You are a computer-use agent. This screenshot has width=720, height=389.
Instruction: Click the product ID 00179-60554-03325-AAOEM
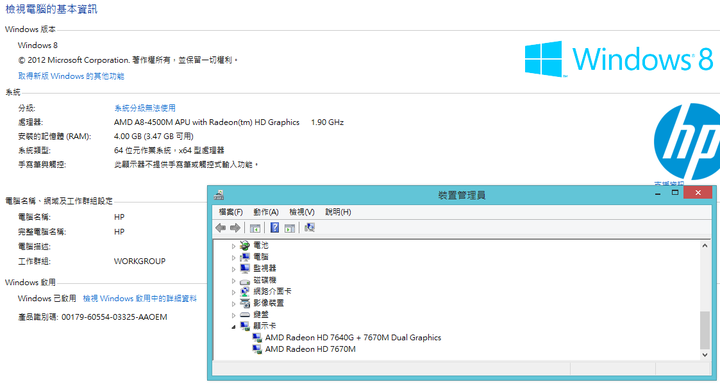(114, 317)
